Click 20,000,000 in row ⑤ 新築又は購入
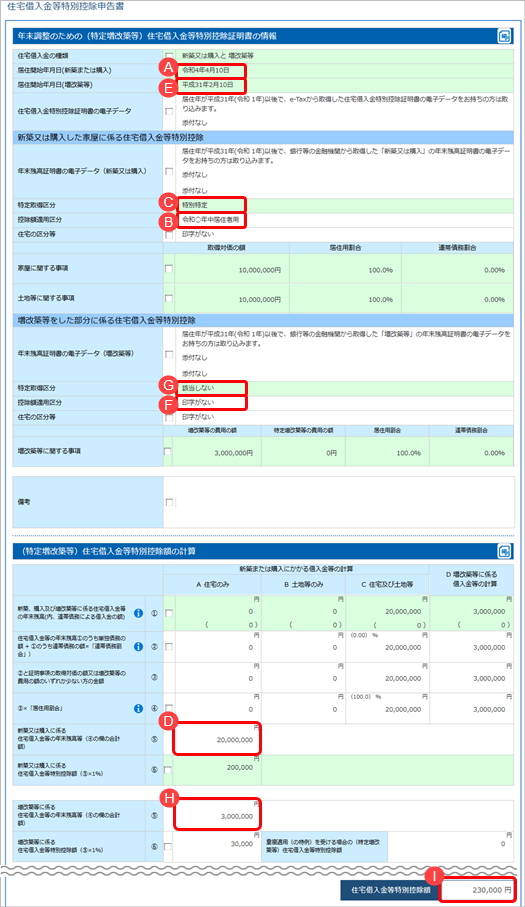Image resolution: width=525 pixels, height=907 pixels. pos(235,739)
